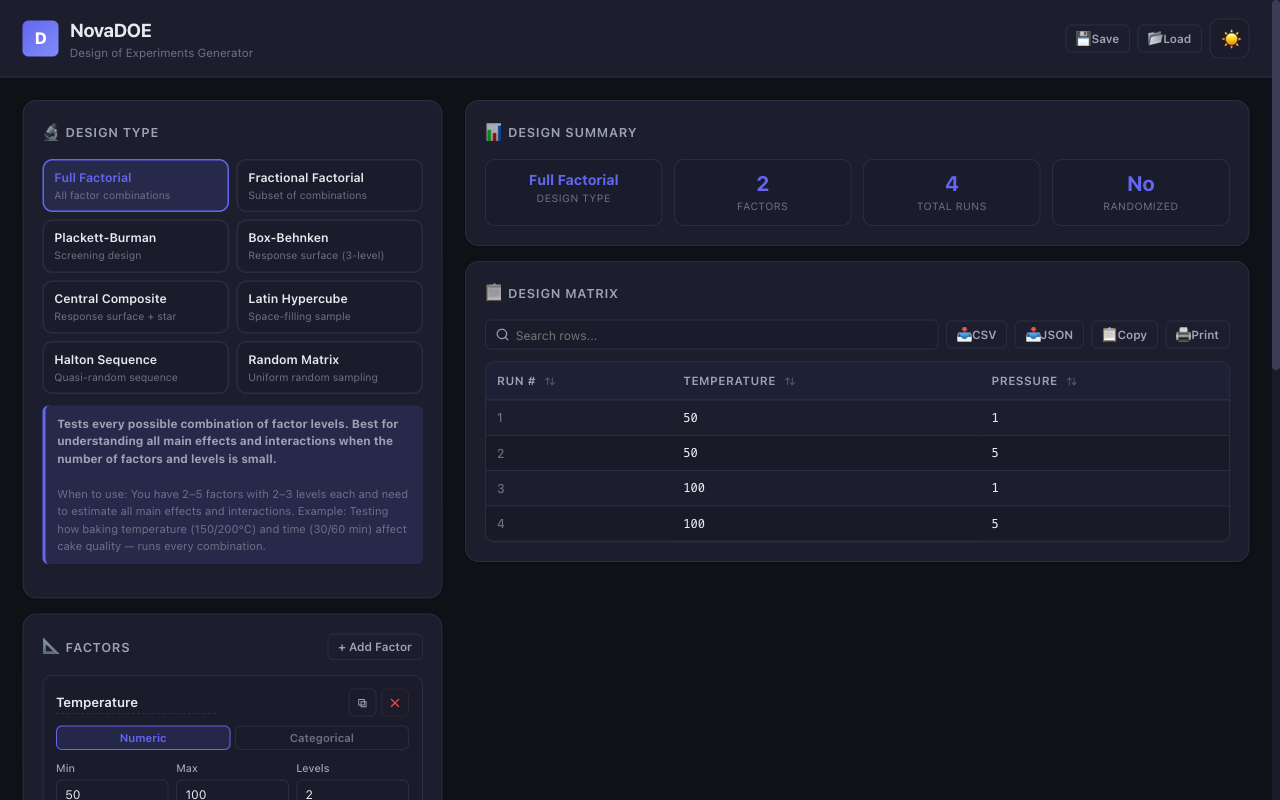Viewport: 1280px width, 800px height.
Task: Click the Total Runs card showing 4
Action: [x=951, y=192]
